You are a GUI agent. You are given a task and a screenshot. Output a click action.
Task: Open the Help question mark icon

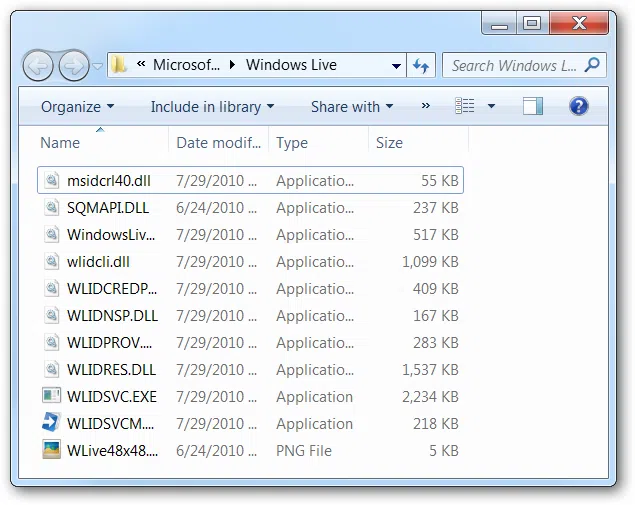(x=578, y=106)
